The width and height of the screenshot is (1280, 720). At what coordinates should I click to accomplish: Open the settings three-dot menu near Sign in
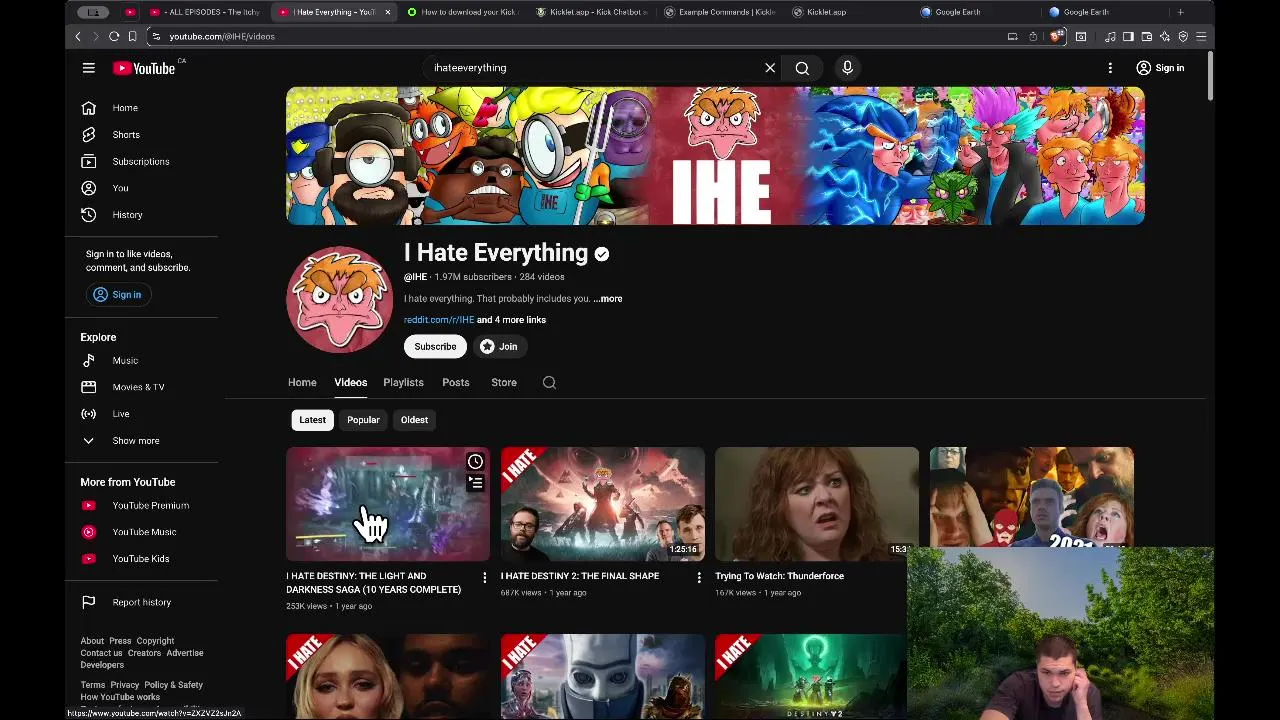(x=1110, y=68)
